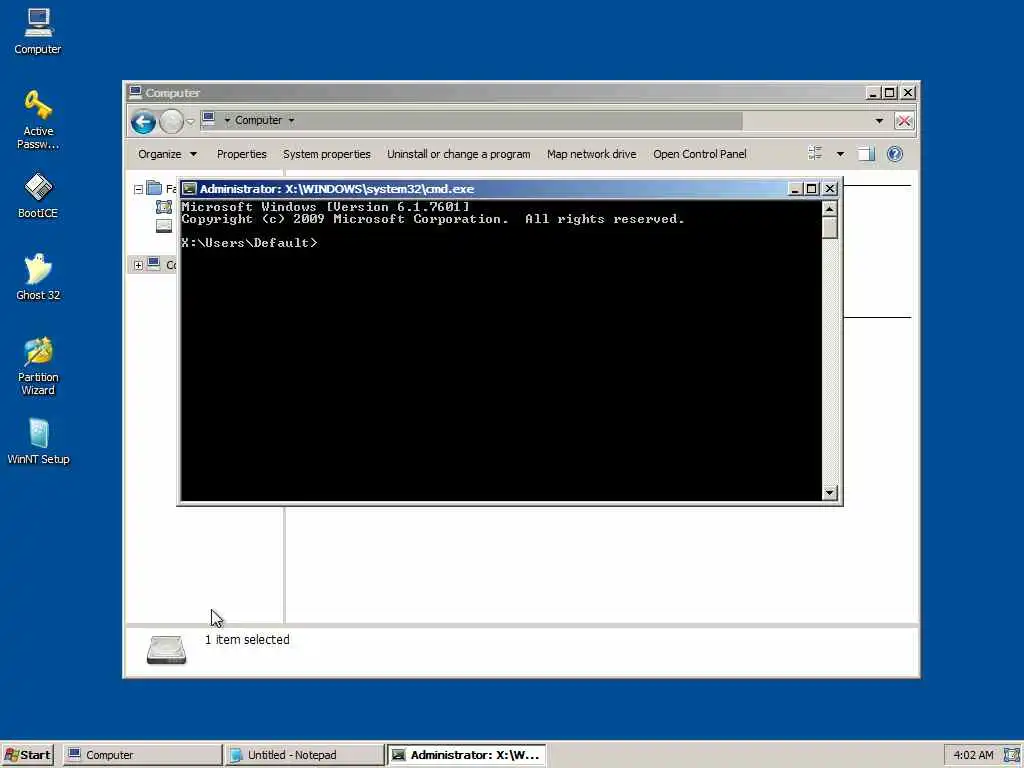The image size is (1024, 768).
Task: Minimize the cmd.exe window
Action: tap(795, 189)
